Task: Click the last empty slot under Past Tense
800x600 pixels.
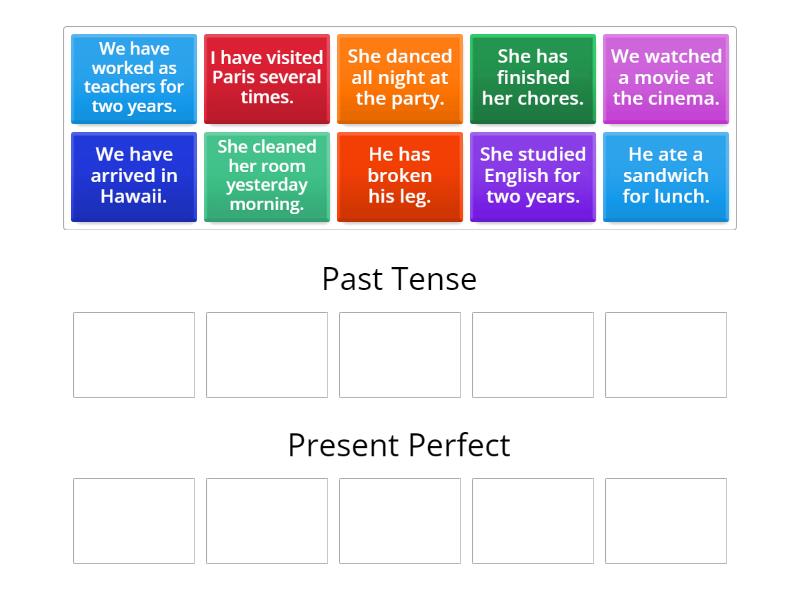Action: click(x=665, y=355)
